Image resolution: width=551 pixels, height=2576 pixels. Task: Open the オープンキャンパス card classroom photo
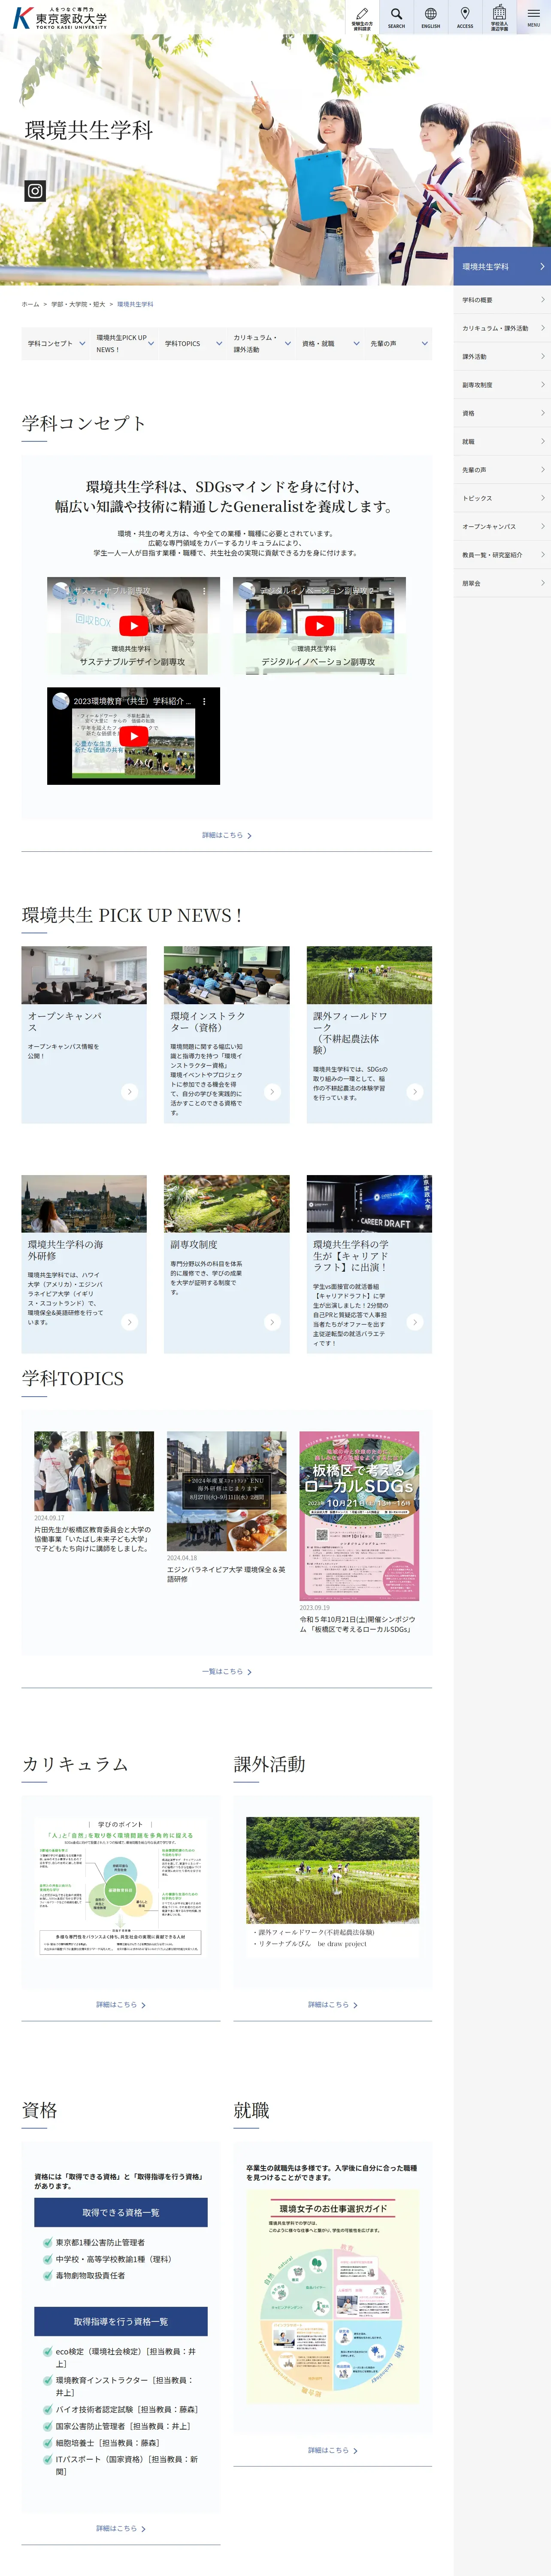pyautogui.click(x=84, y=975)
